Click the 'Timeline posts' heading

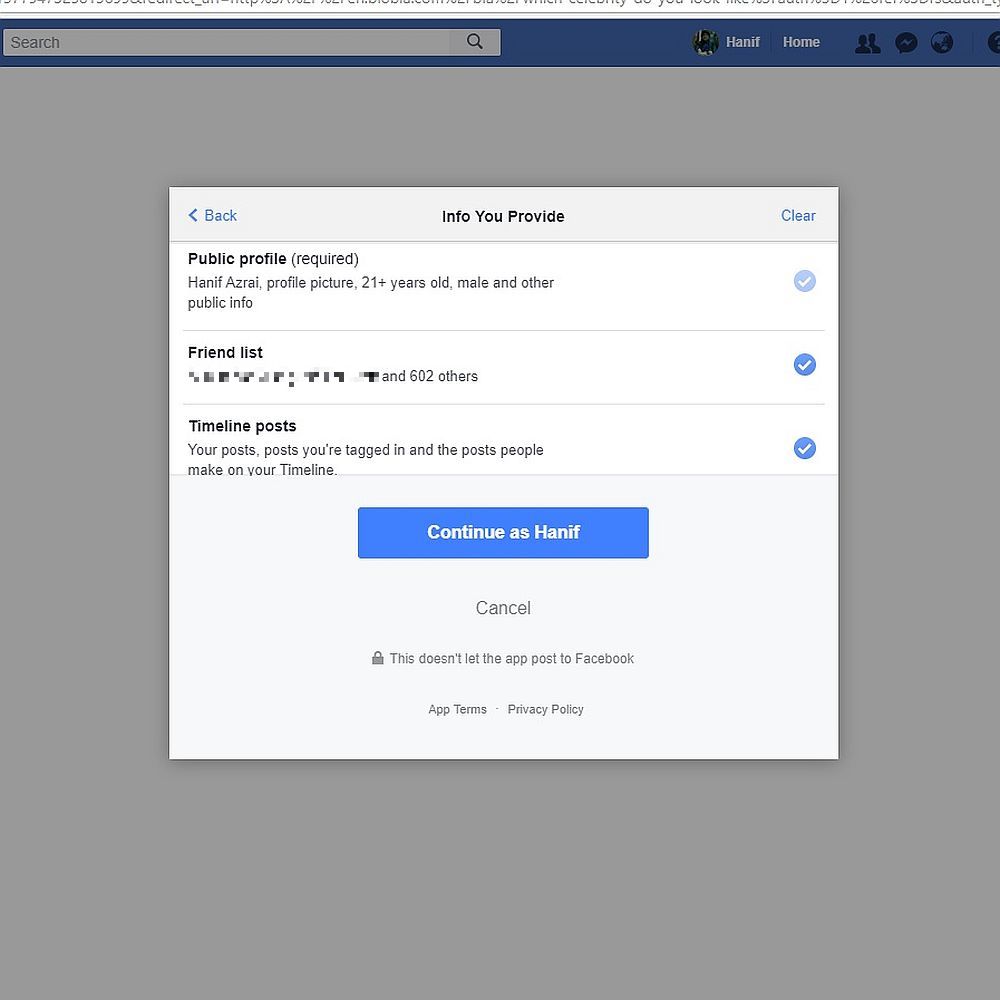pyautogui.click(x=242, y=426)
